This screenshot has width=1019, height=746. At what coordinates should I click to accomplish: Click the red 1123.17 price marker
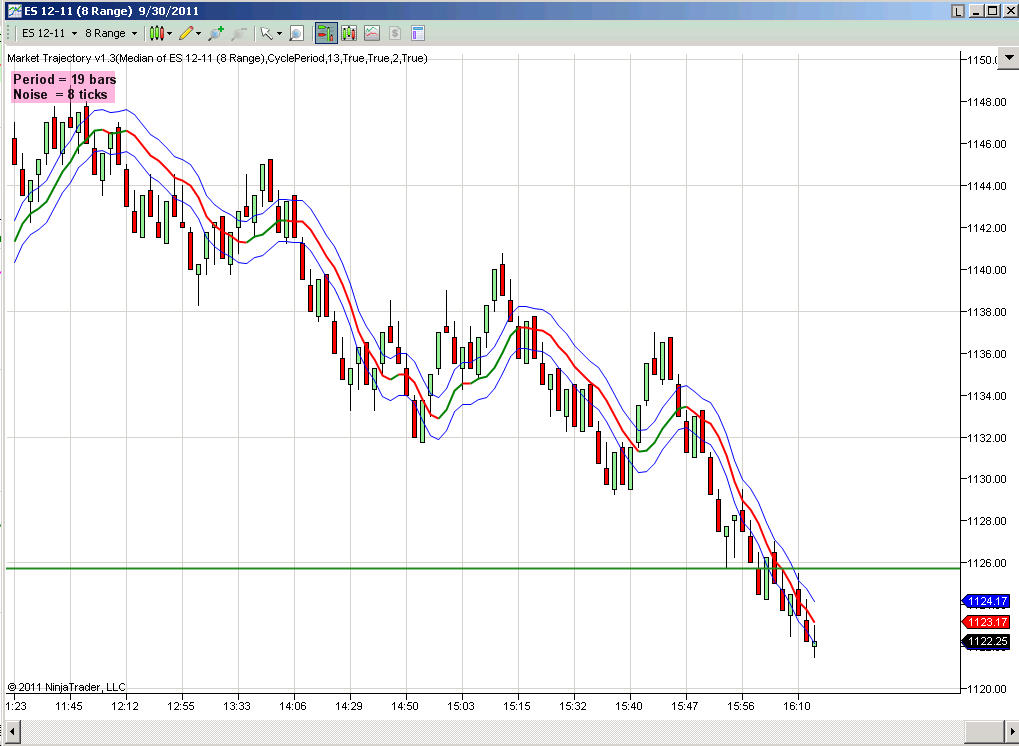coord(986,623)
